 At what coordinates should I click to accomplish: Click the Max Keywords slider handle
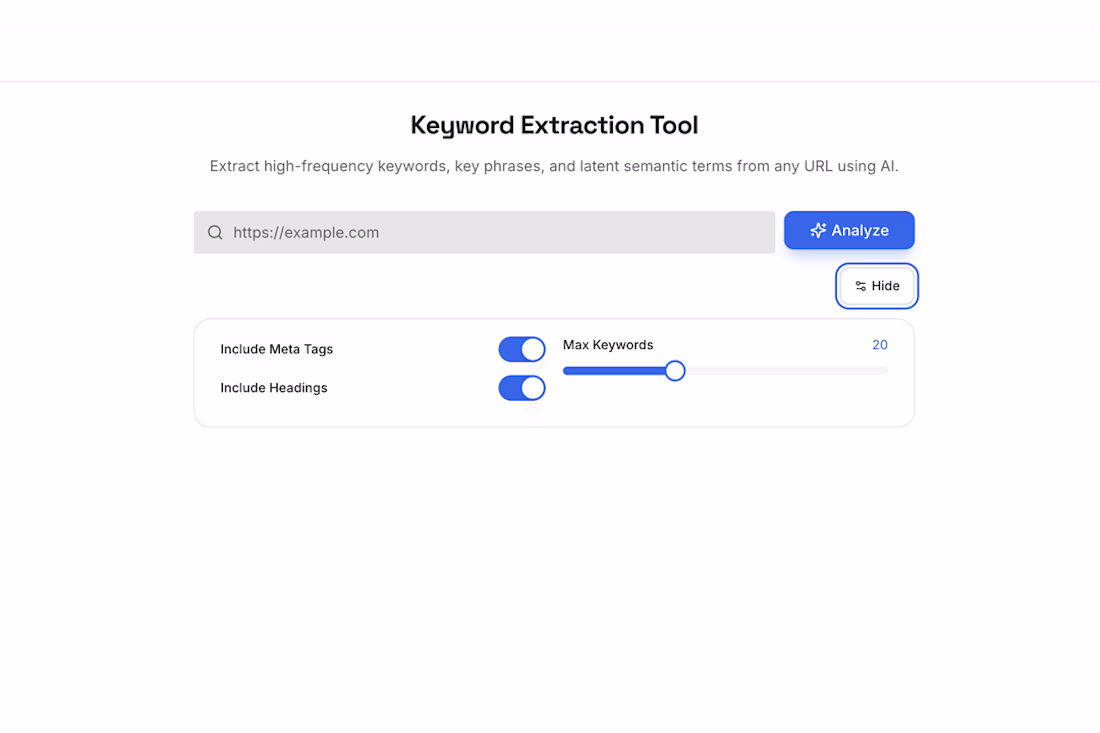coord(675,370)
